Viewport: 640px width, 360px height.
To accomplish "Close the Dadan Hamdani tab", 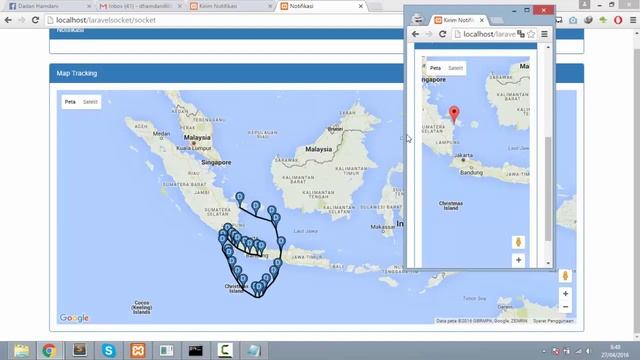I will pyautogui.click(x=89, y=6).
